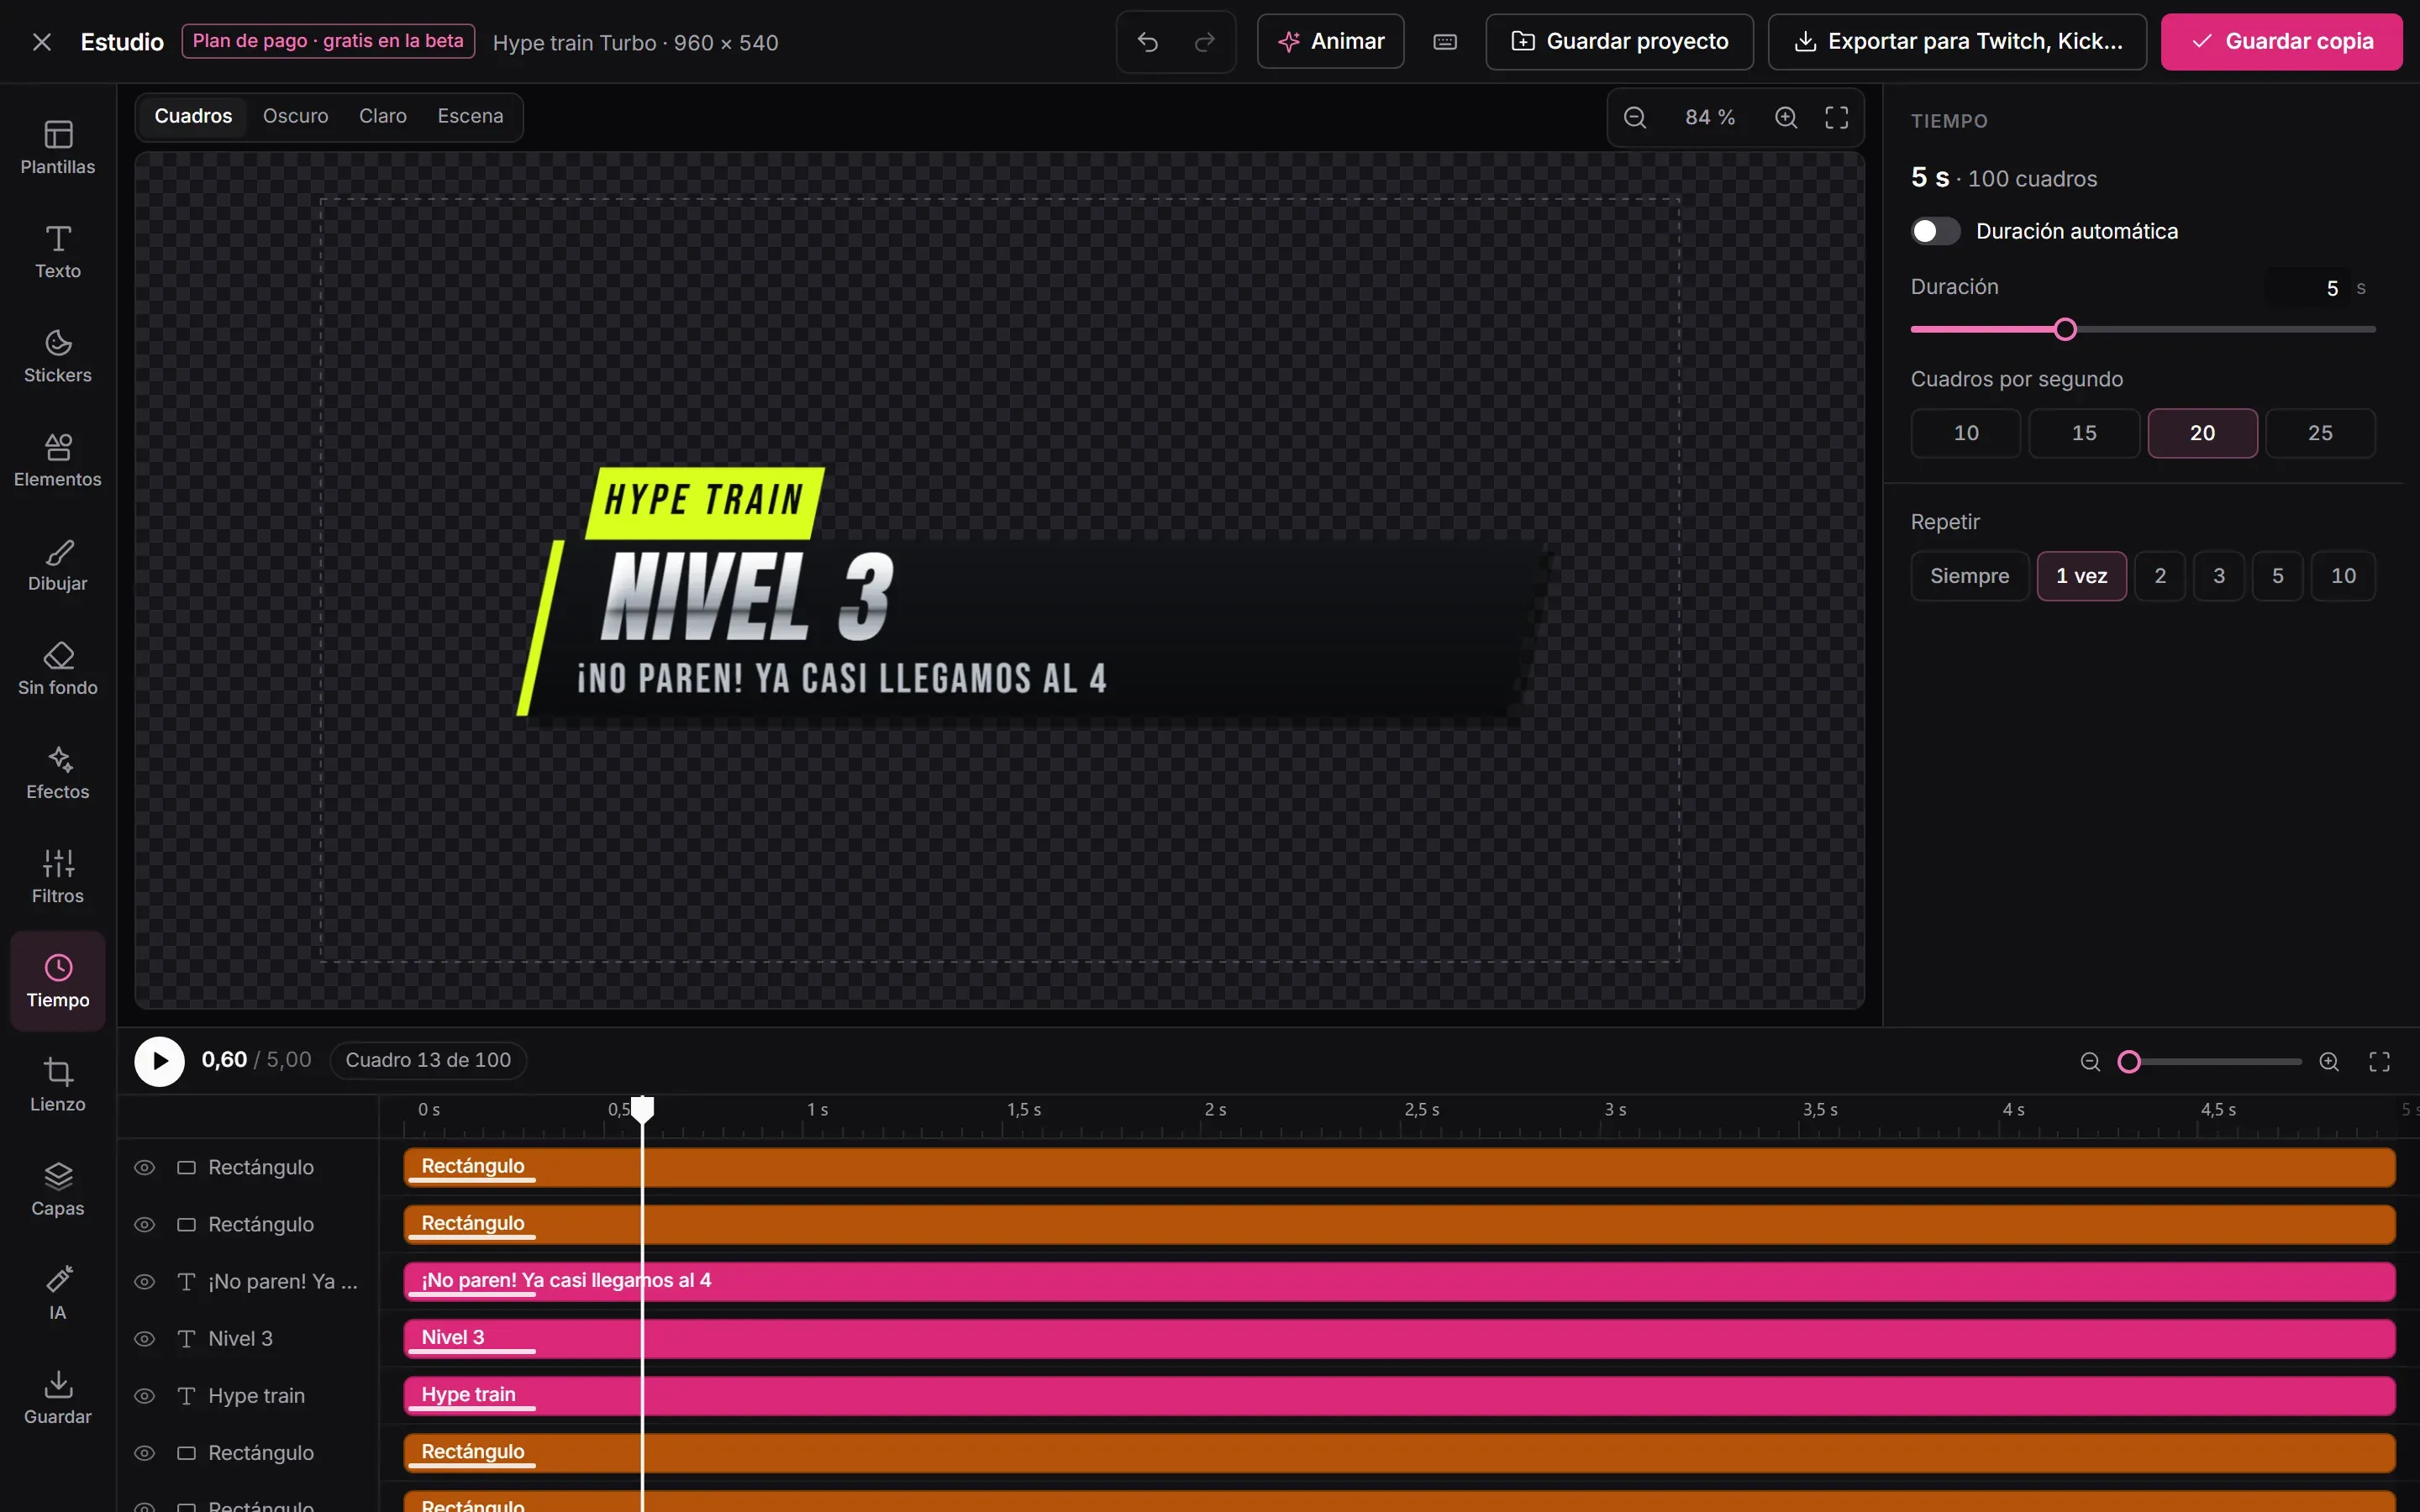Click the undo arrow
Screen dimensions: 2420x1512
1148,42
